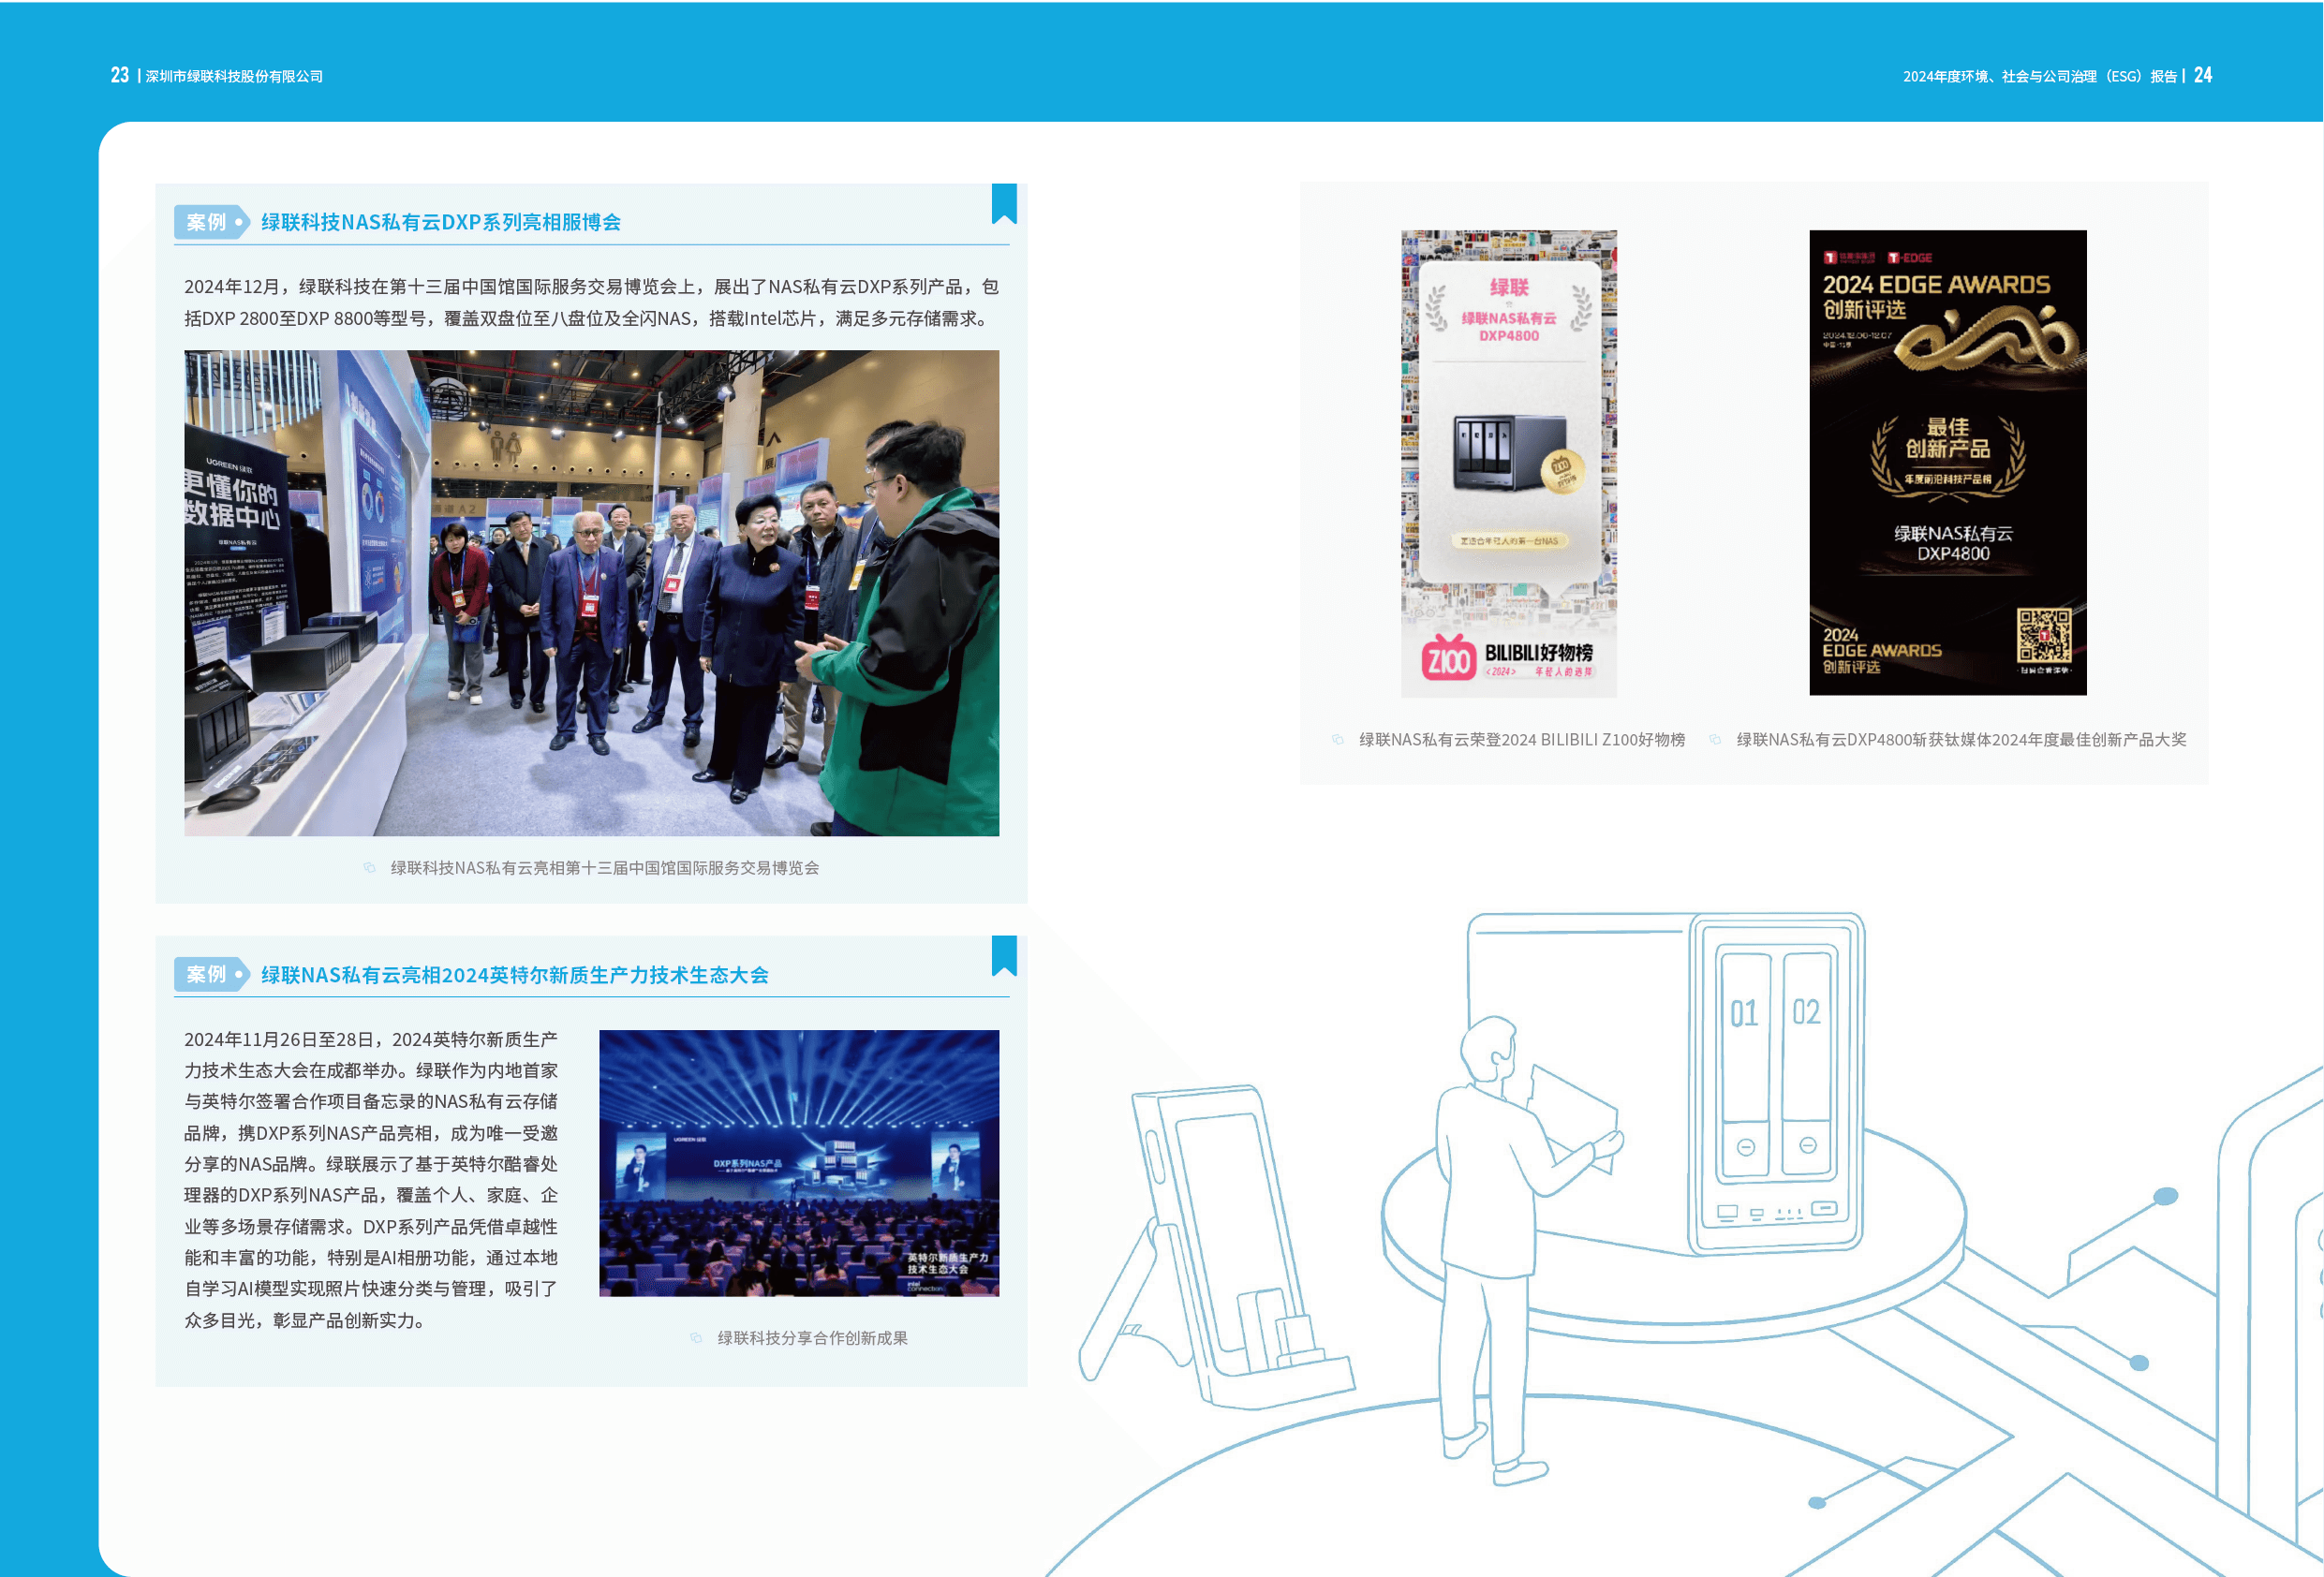Click the round button under drive bay 01

tap(1745, 1147)
